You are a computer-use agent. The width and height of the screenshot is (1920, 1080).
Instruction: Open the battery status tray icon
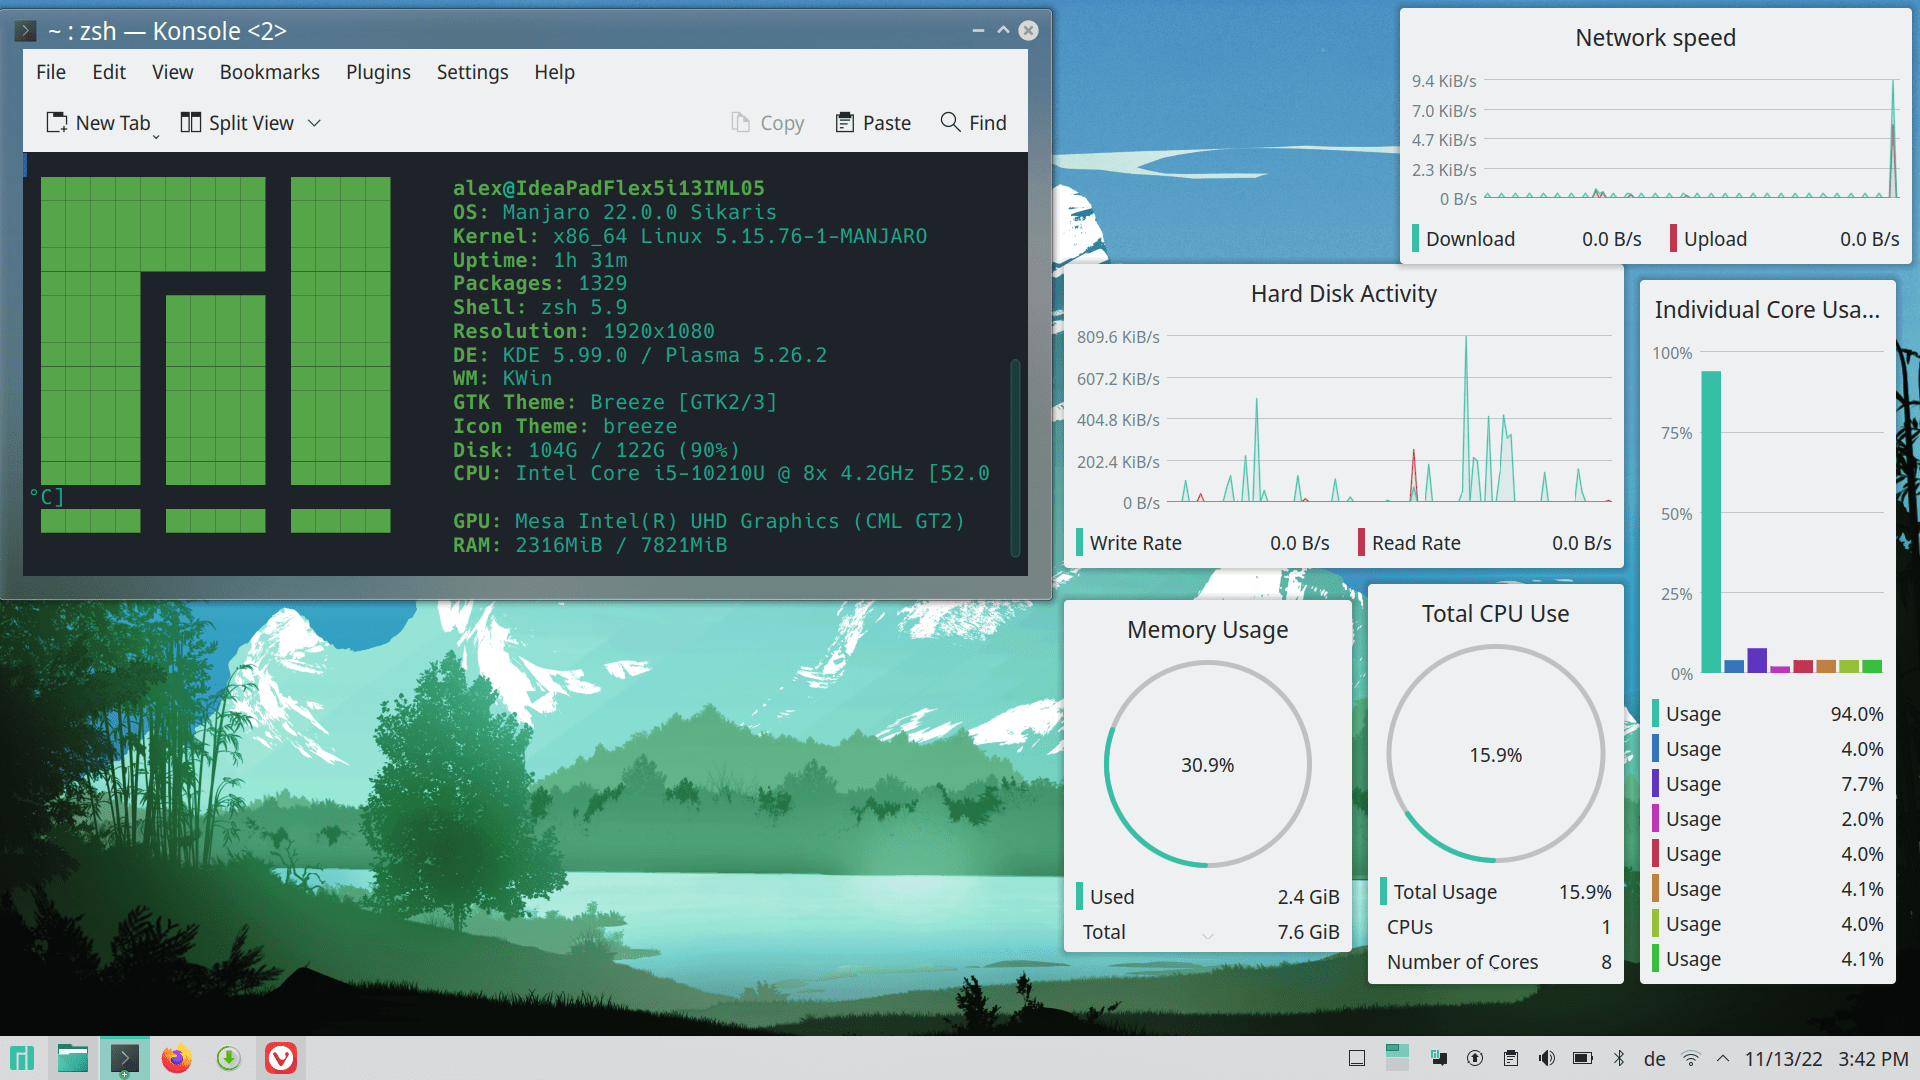pyautogui.click(x=1583, y=1058)
